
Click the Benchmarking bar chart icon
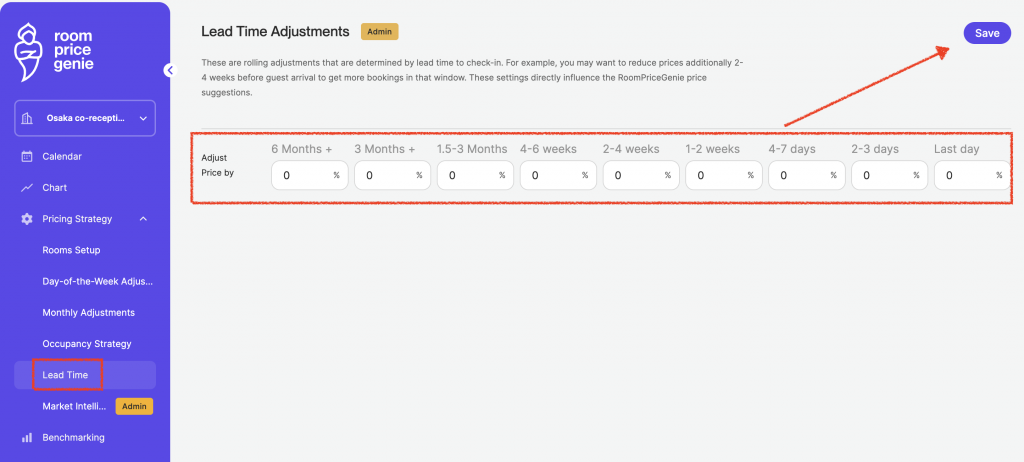[x=27, y=437]
